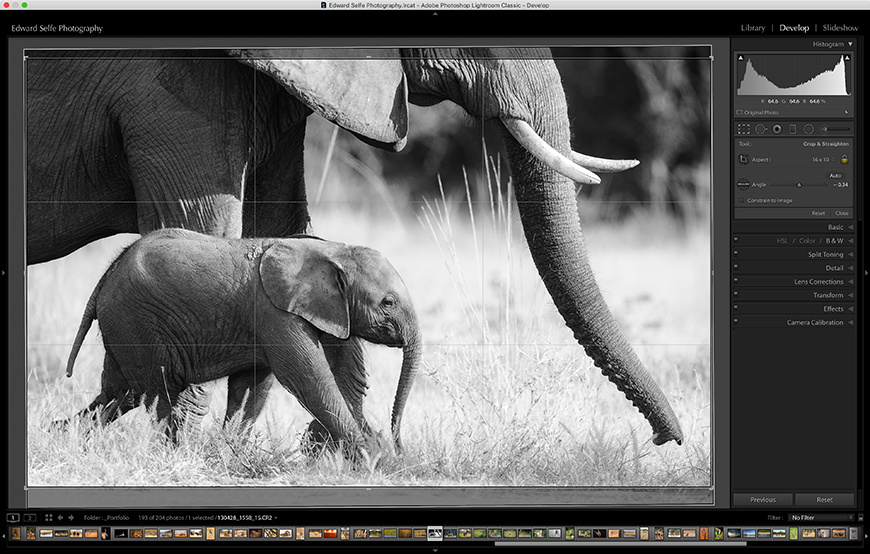Expand the HSL / Color / B&W panel
This screenshot has height=554, width=870.
851,241
